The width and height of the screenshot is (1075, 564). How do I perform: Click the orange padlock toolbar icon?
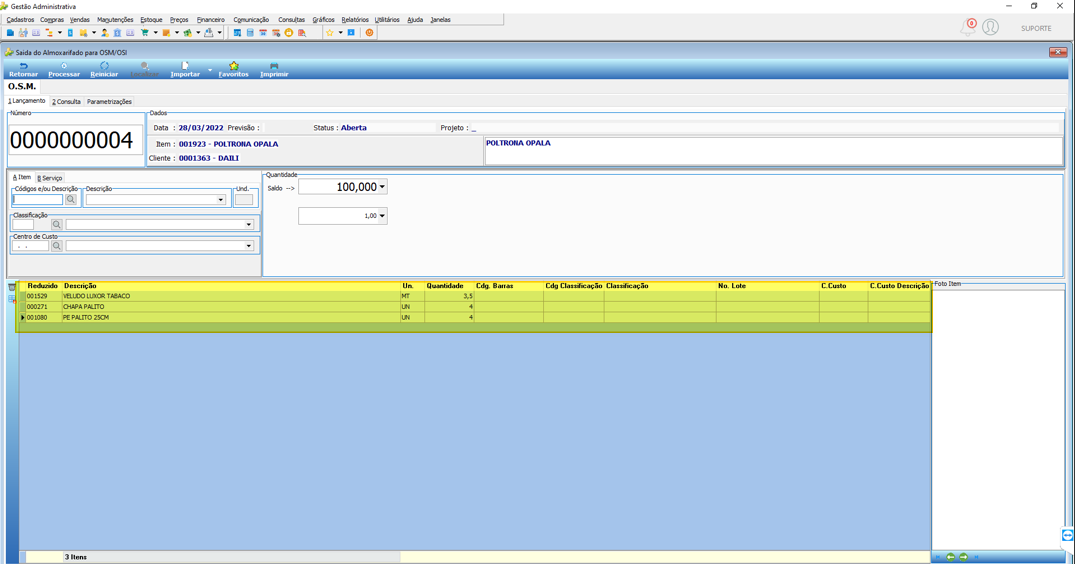pyautogui.click(x=289, y=33)
